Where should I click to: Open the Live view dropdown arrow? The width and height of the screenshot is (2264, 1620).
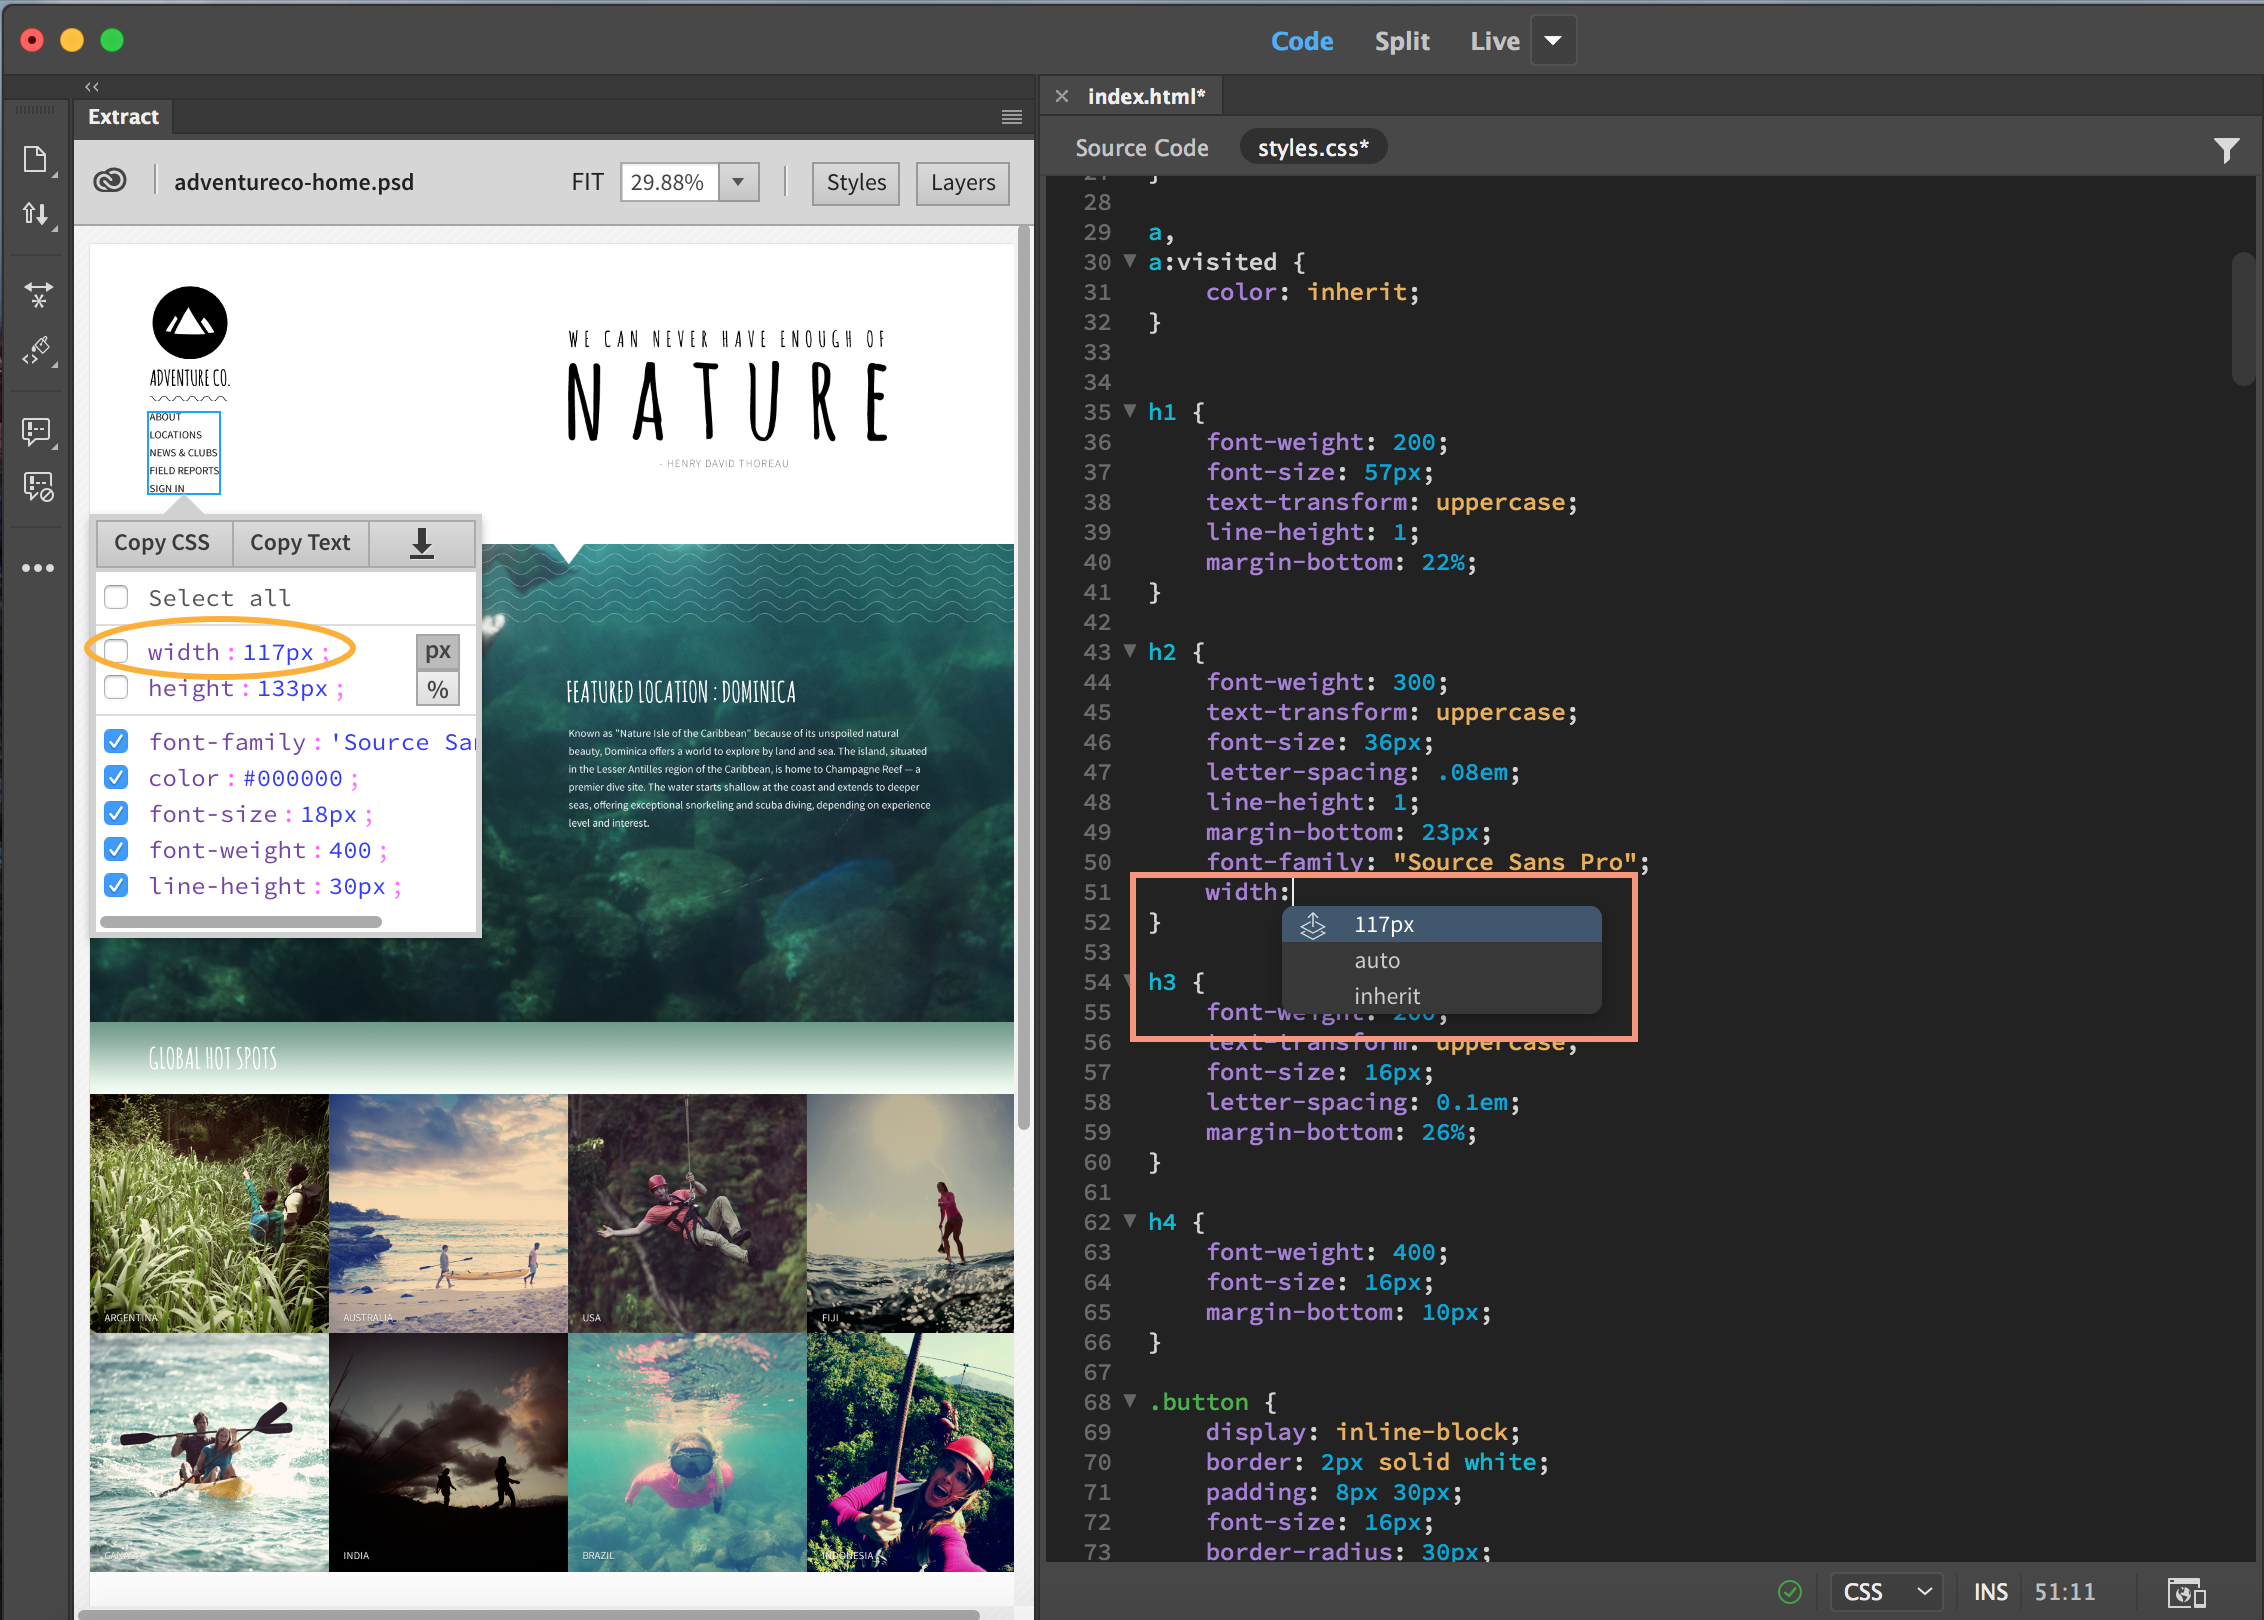point(1553,40)
